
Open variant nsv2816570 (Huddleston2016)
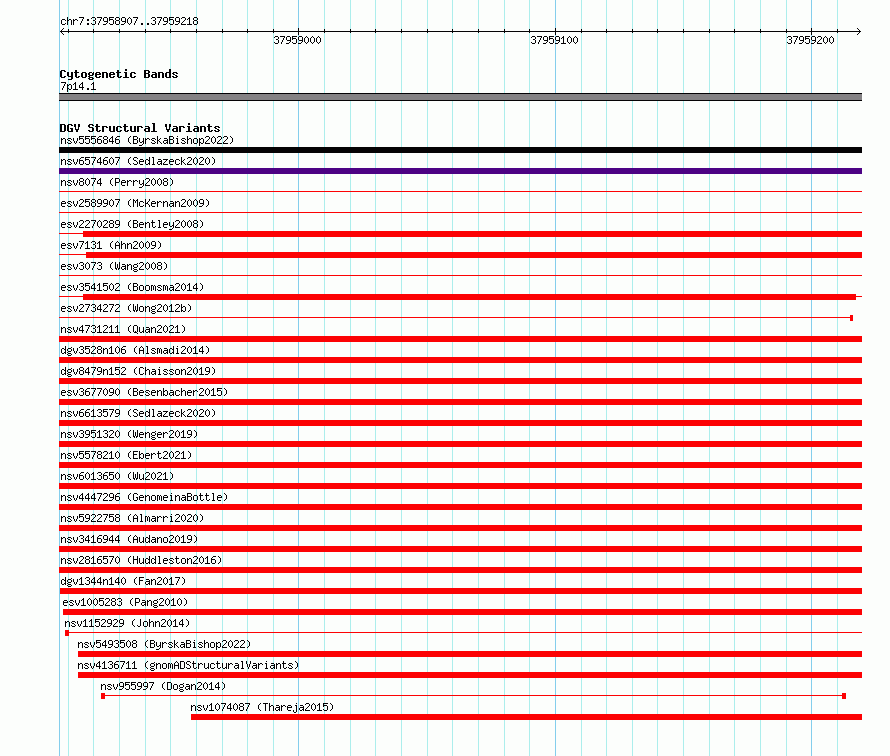pos(141,560)
